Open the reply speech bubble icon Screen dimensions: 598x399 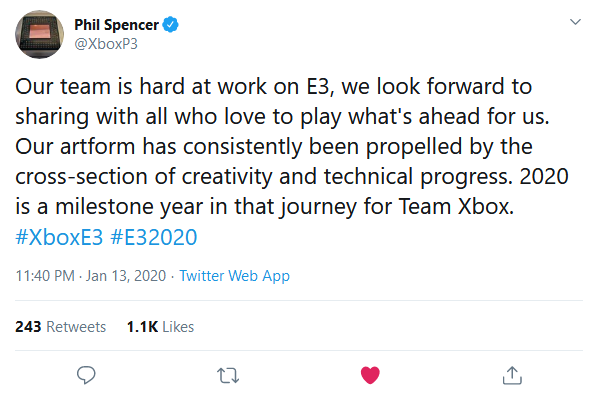pos(86,375)
